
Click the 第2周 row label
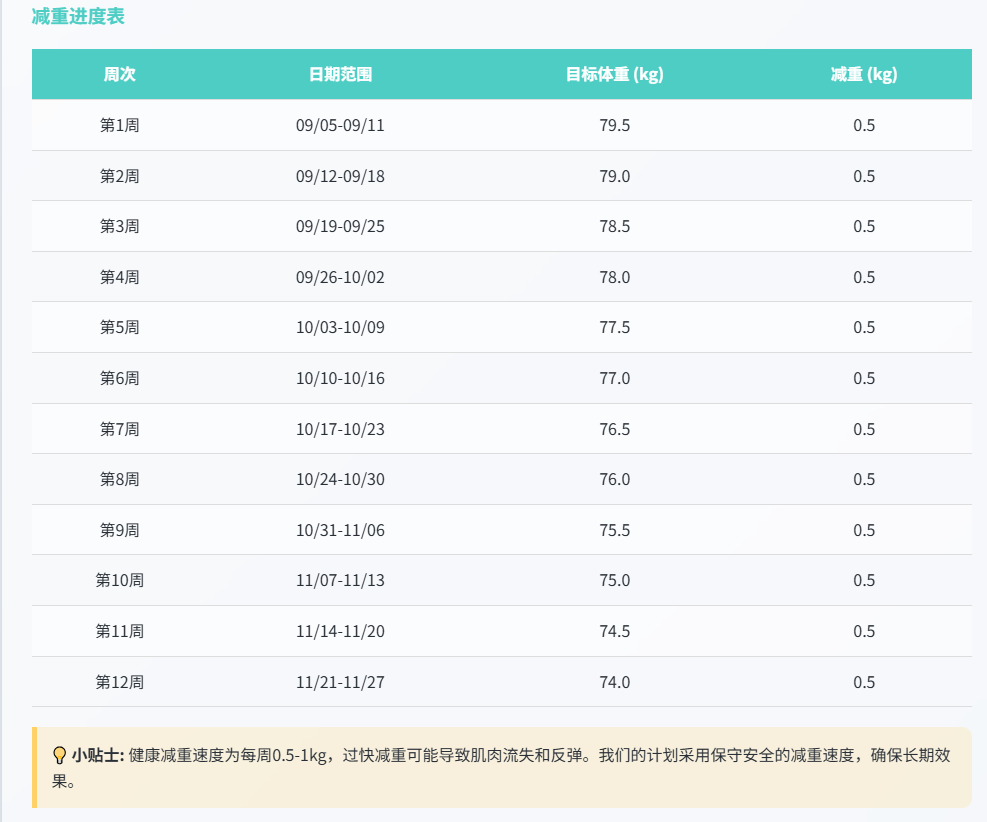point(120,176)
